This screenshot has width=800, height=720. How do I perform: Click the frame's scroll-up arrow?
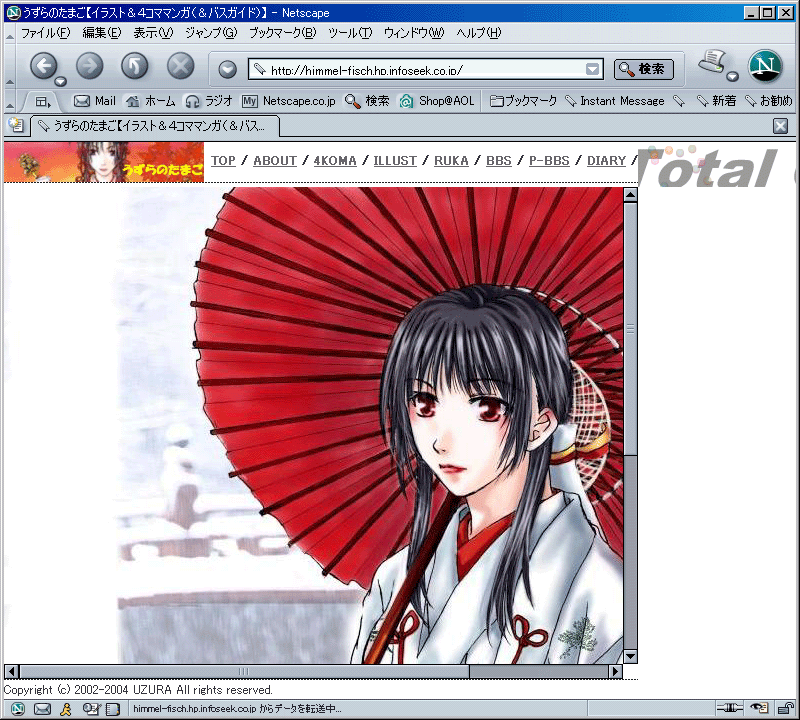631,195
